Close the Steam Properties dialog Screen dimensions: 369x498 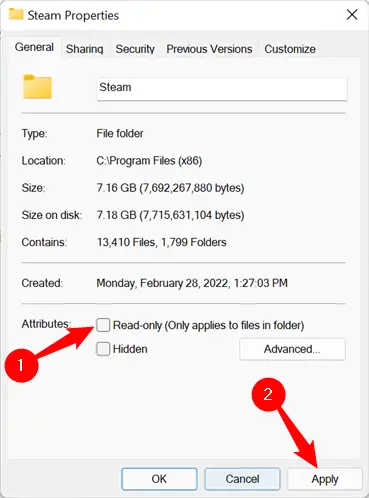[x=352, y=15]
